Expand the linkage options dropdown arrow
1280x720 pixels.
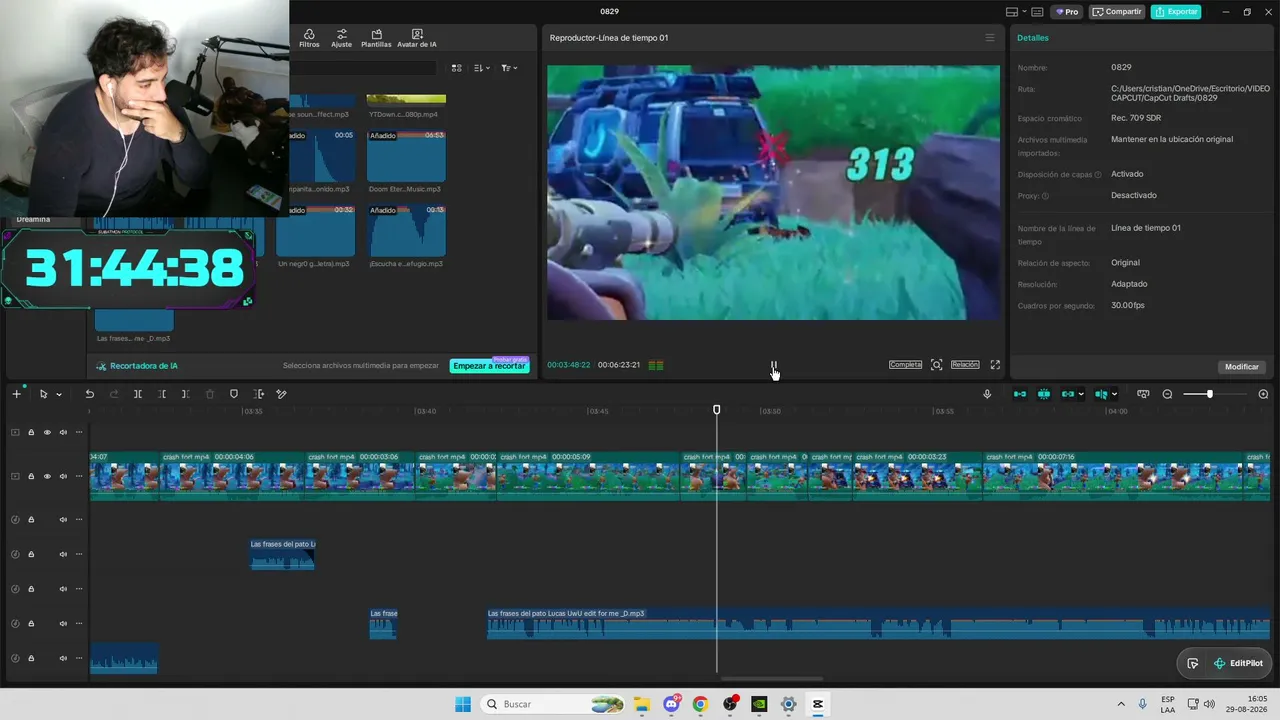(x=1081, y=394)
